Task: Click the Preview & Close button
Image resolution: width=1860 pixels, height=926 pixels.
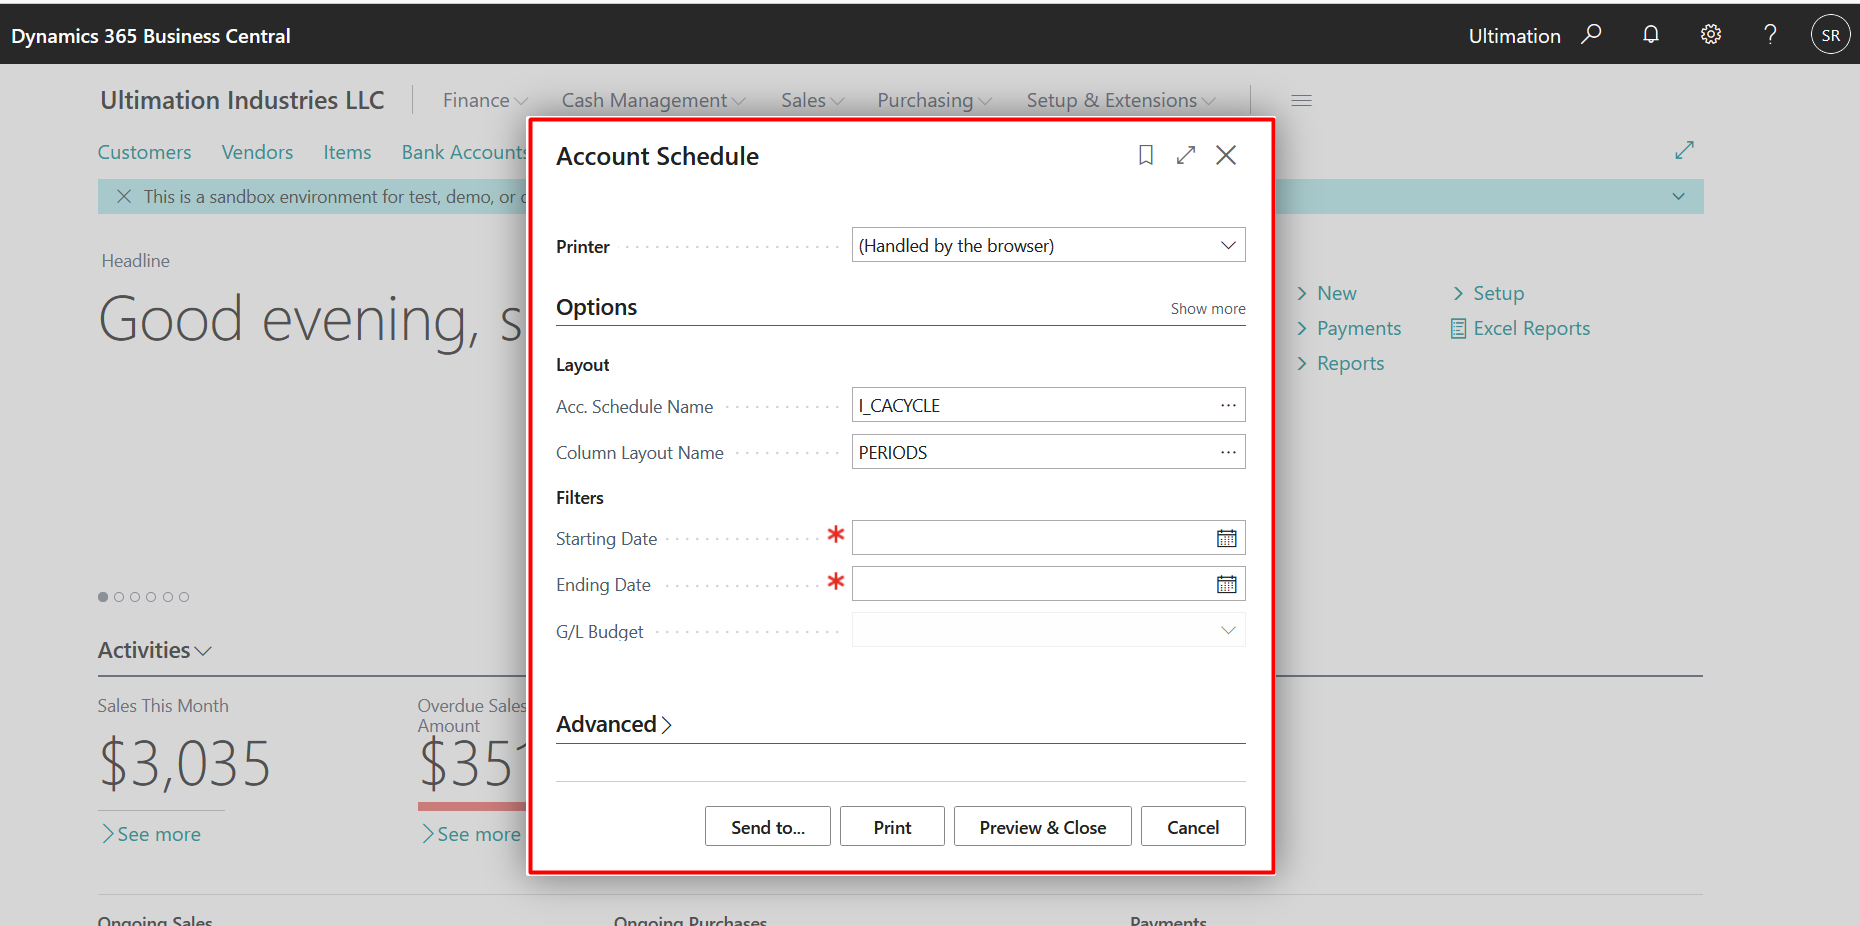Action: pyautogui.click(x=1042, y=826)
